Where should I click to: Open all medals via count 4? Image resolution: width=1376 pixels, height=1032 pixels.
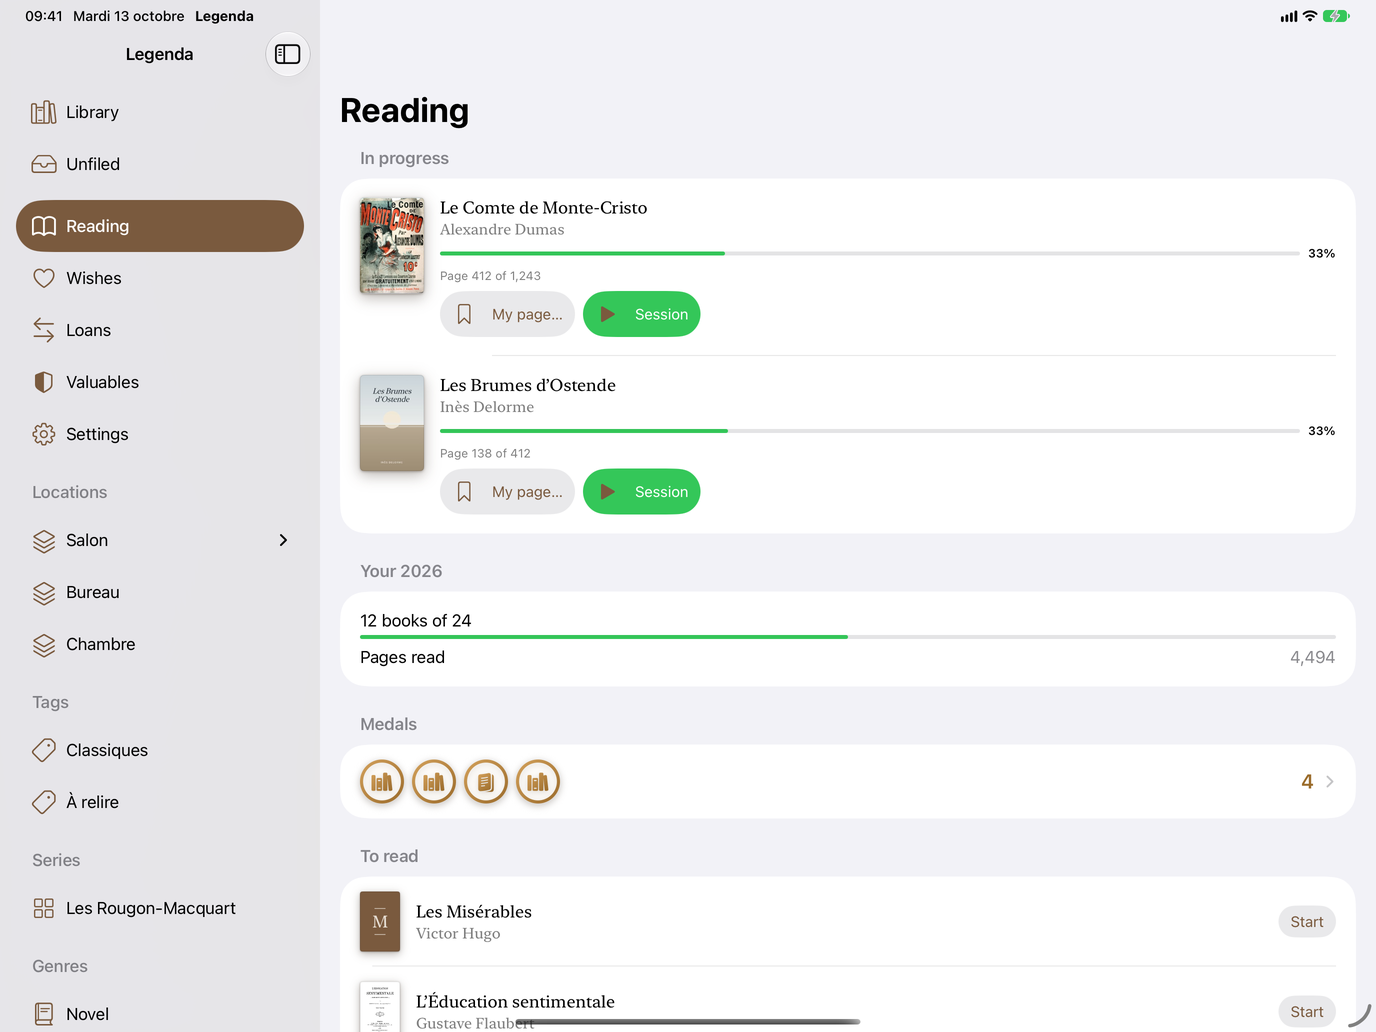1307,782
